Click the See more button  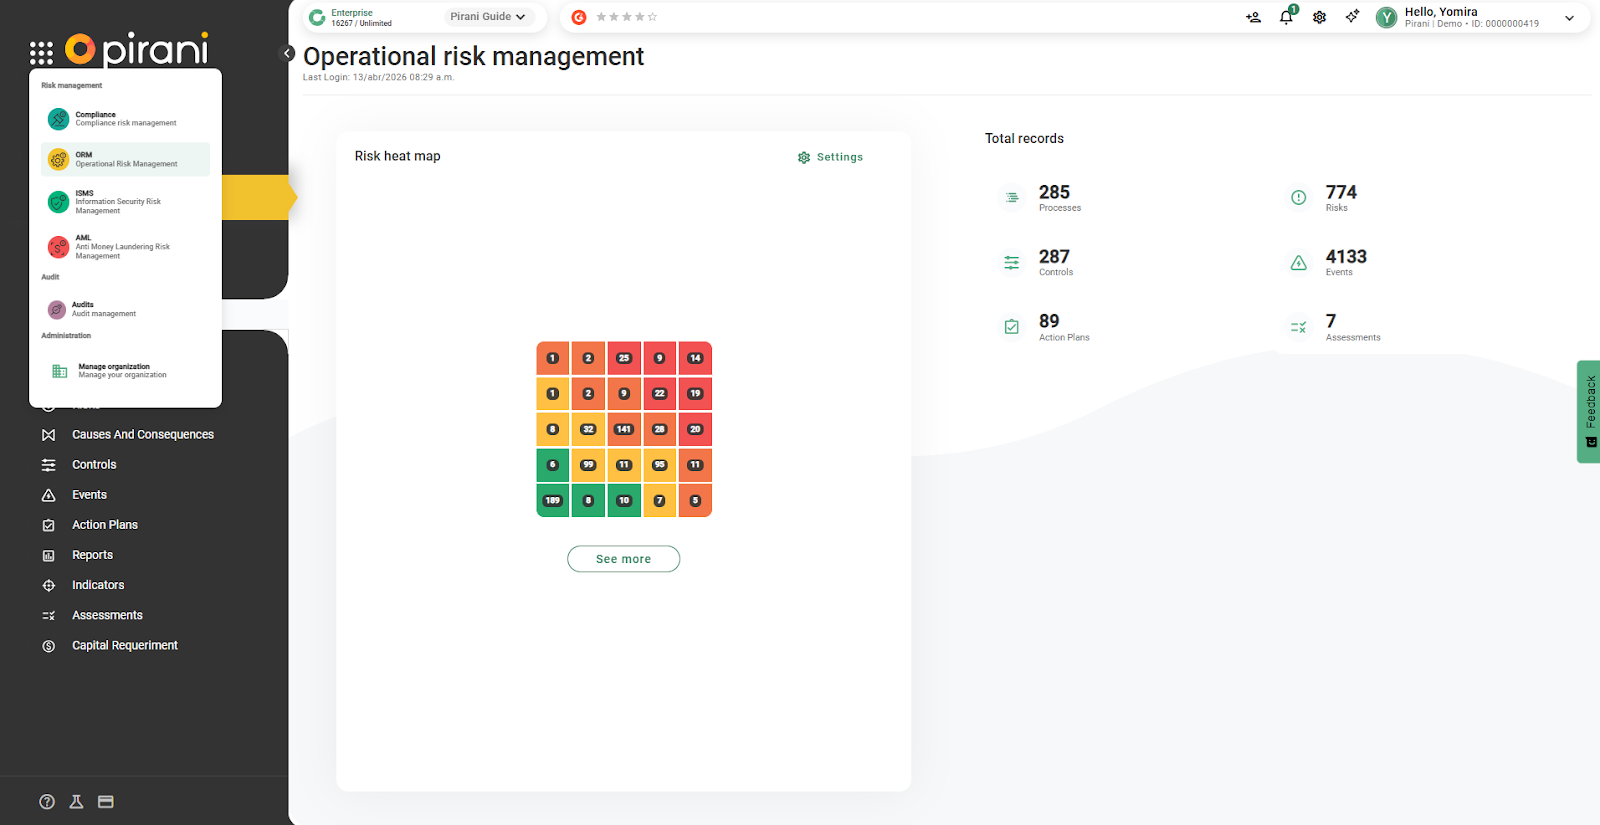pos(623,559)
